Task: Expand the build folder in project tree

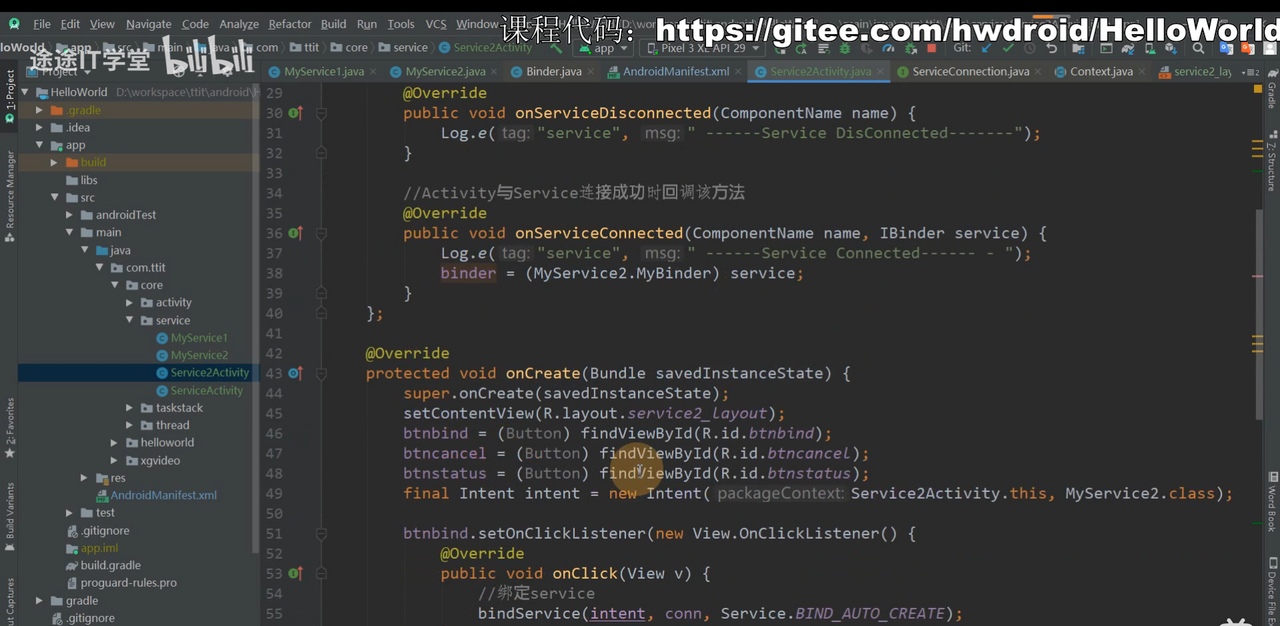Action: pos(56,162)
